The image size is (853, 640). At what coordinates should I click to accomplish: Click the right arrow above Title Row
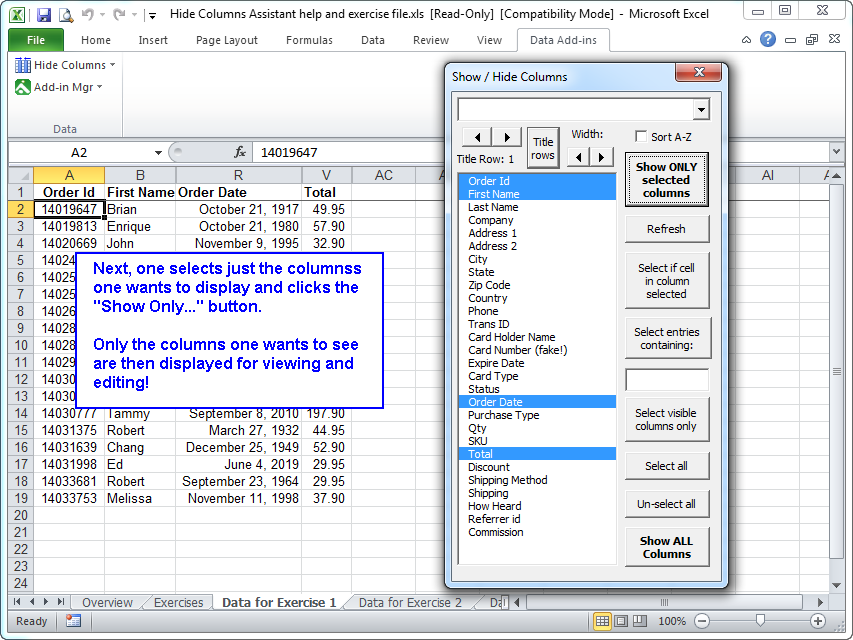507,137
